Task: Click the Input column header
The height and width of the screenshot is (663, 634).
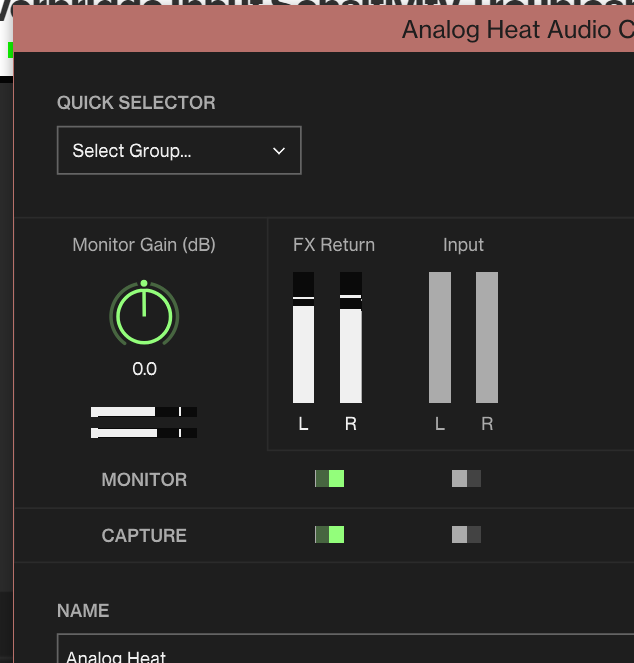Action: (463, 245)
